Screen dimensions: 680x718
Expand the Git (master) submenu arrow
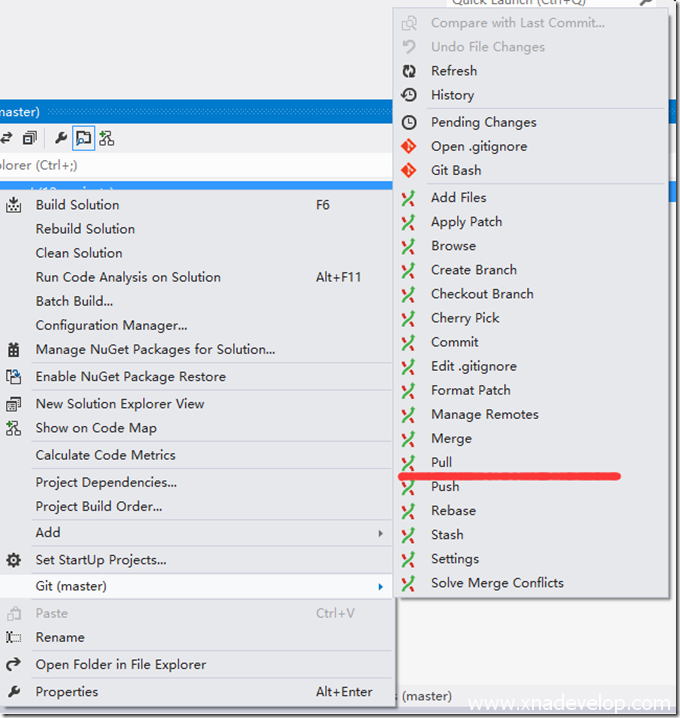(380, 586)
